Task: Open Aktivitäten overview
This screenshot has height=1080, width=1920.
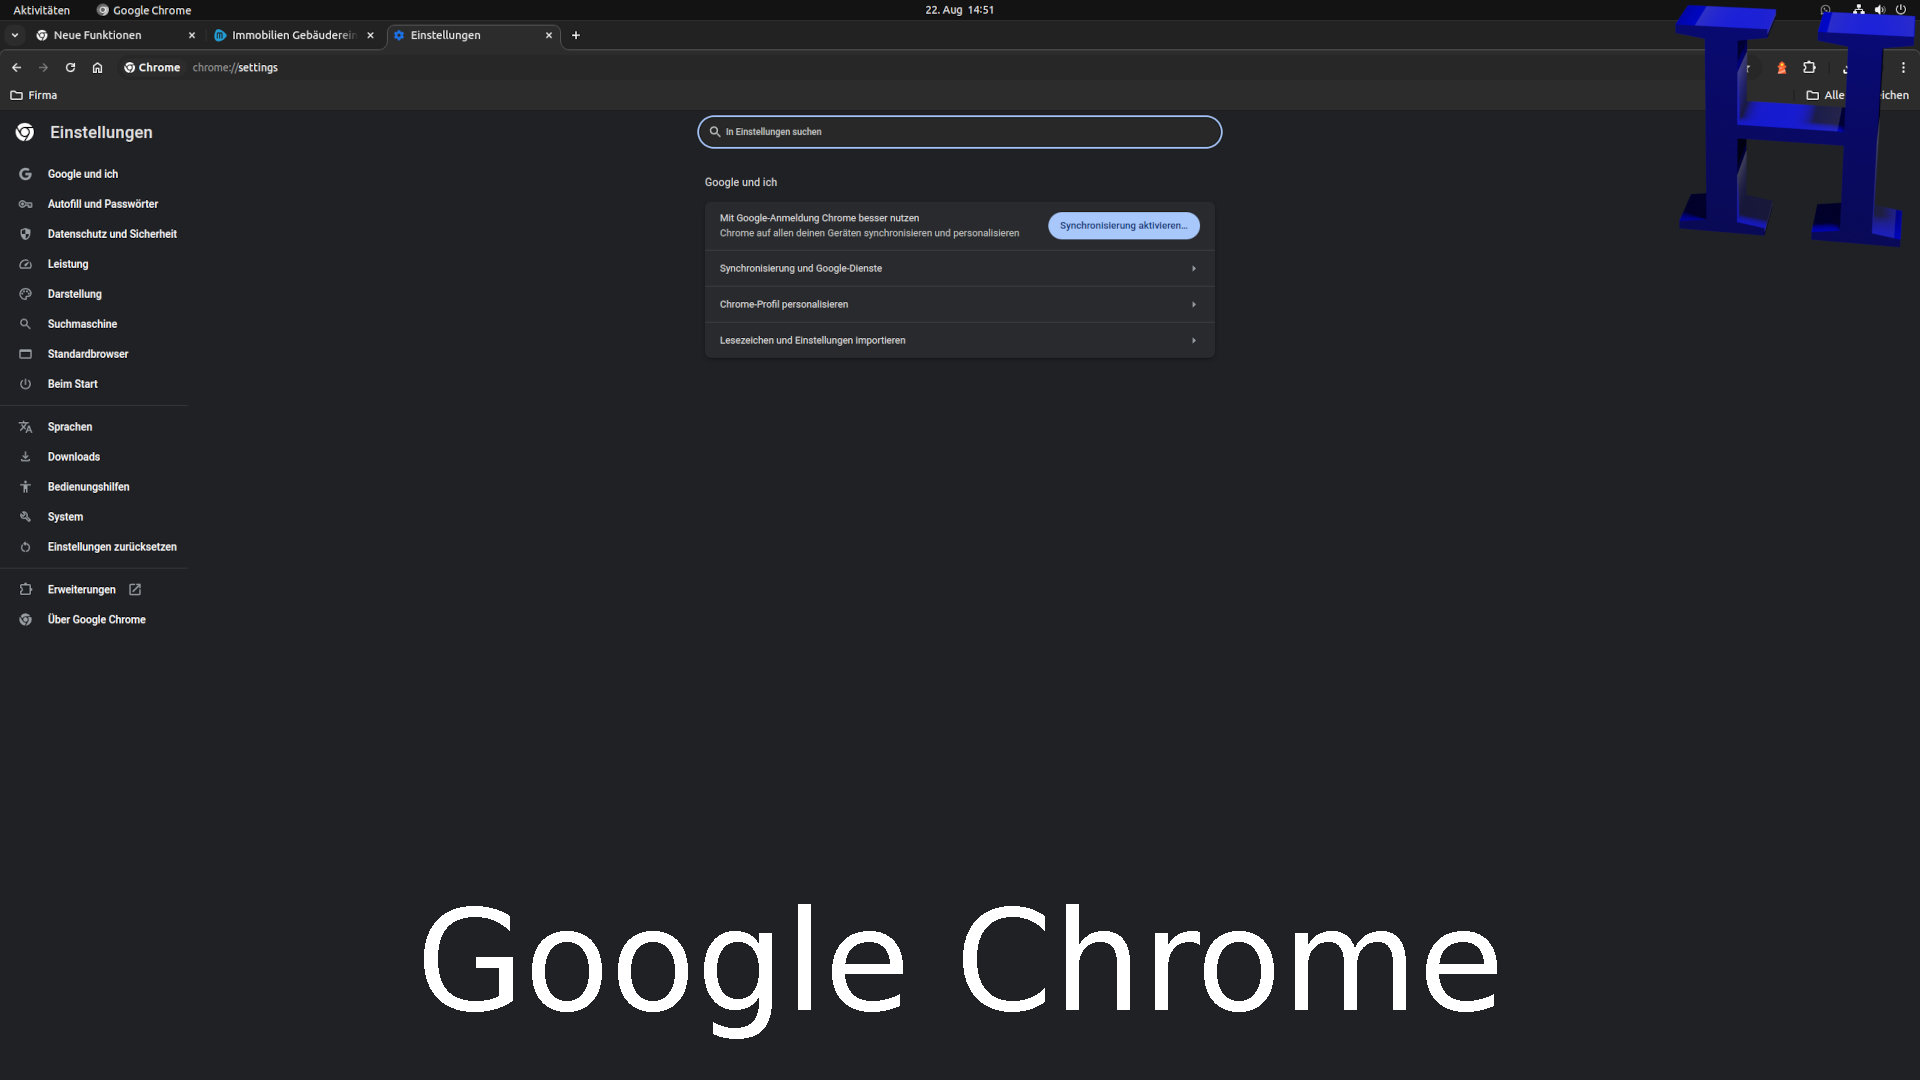Action: [x=41, y=10]
